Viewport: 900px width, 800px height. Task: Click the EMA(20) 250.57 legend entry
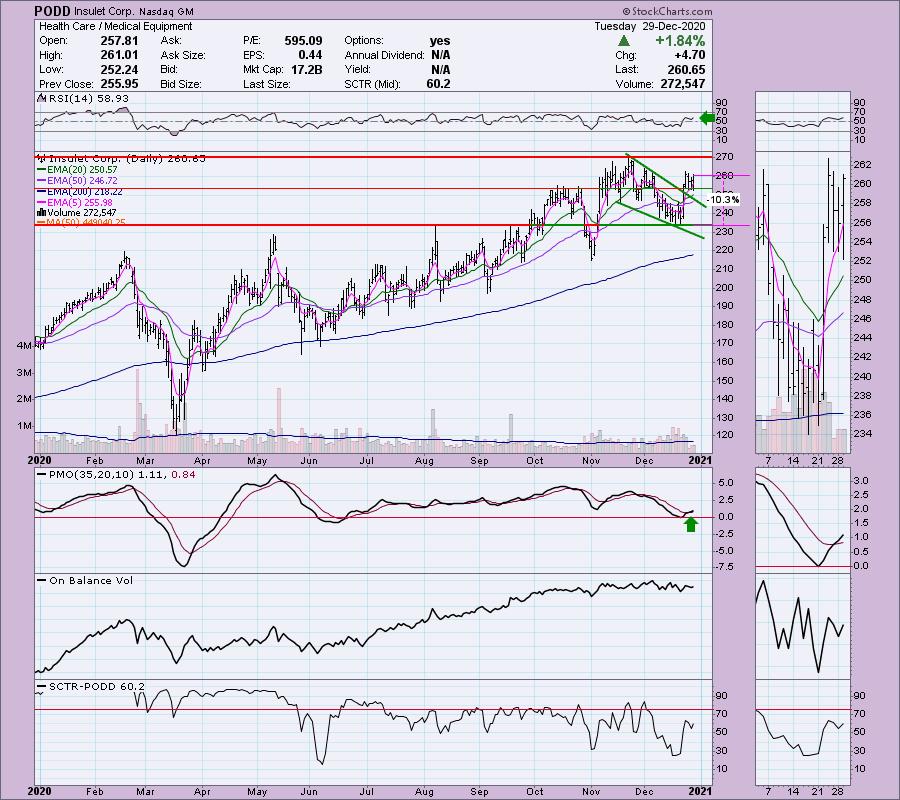click(77, 170)
